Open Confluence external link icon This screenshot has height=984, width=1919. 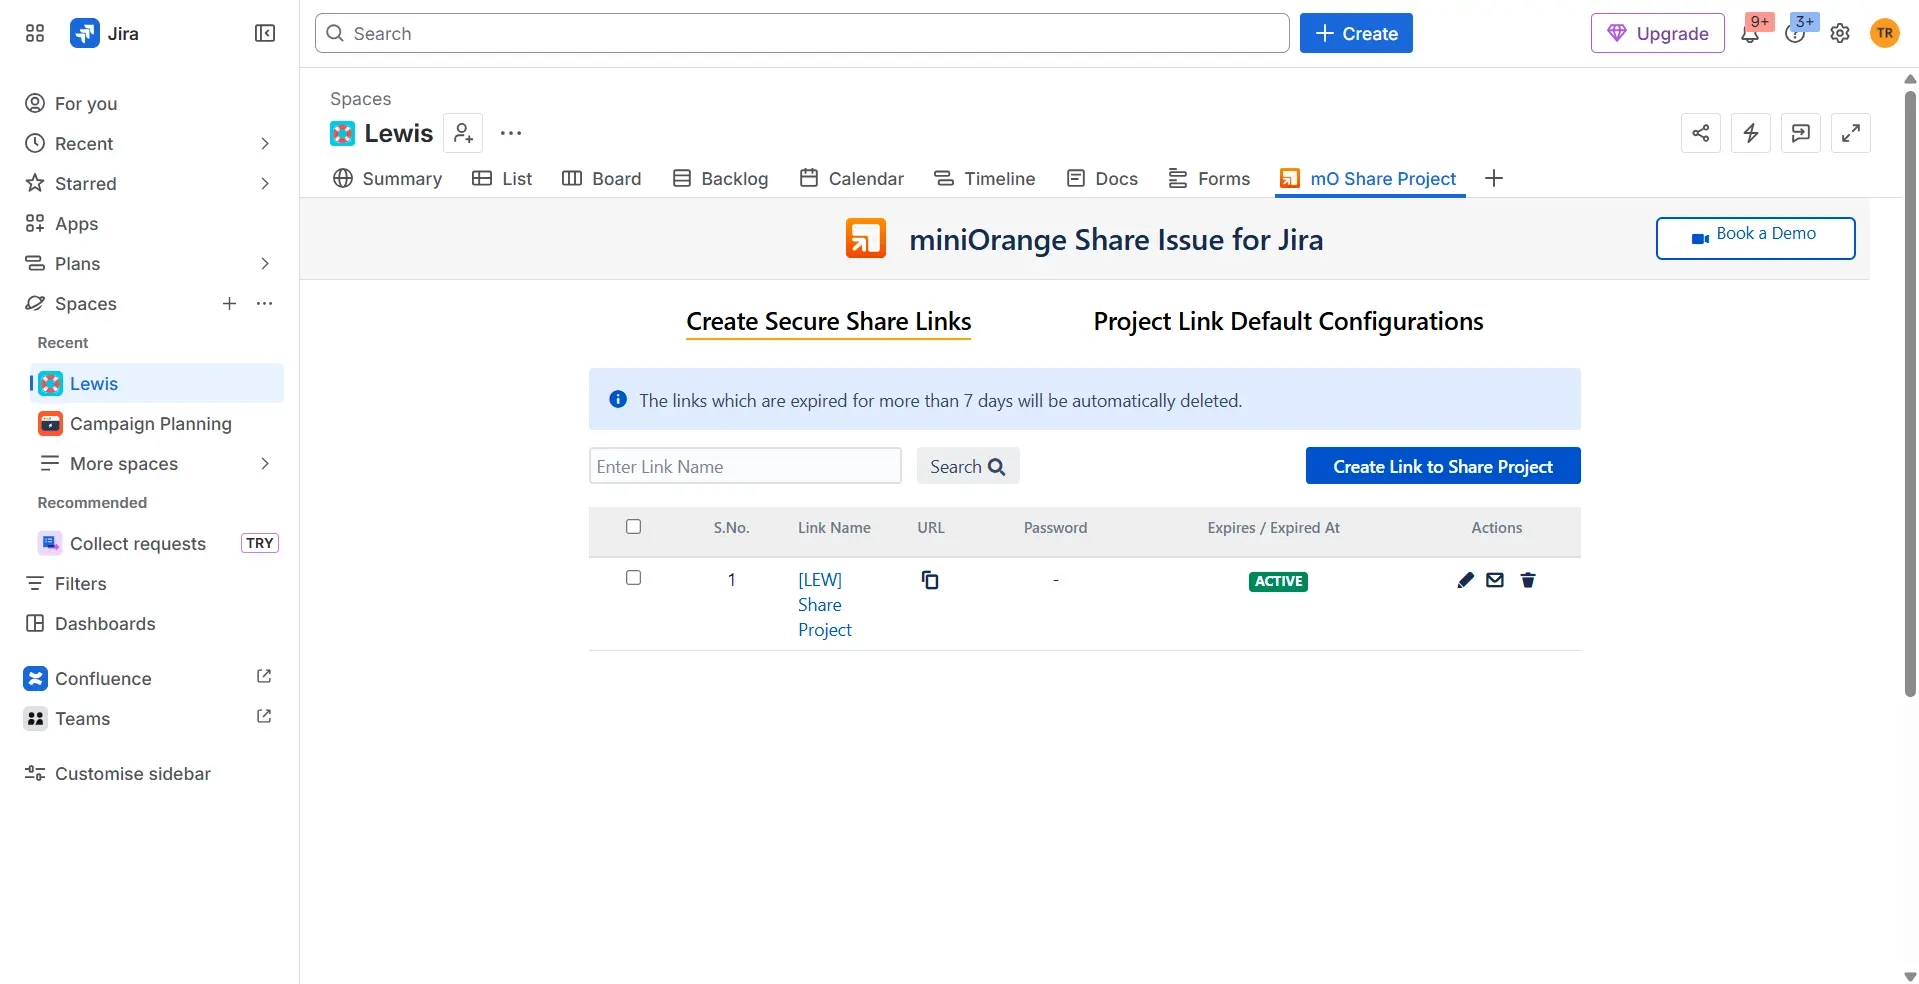[264, 677]
